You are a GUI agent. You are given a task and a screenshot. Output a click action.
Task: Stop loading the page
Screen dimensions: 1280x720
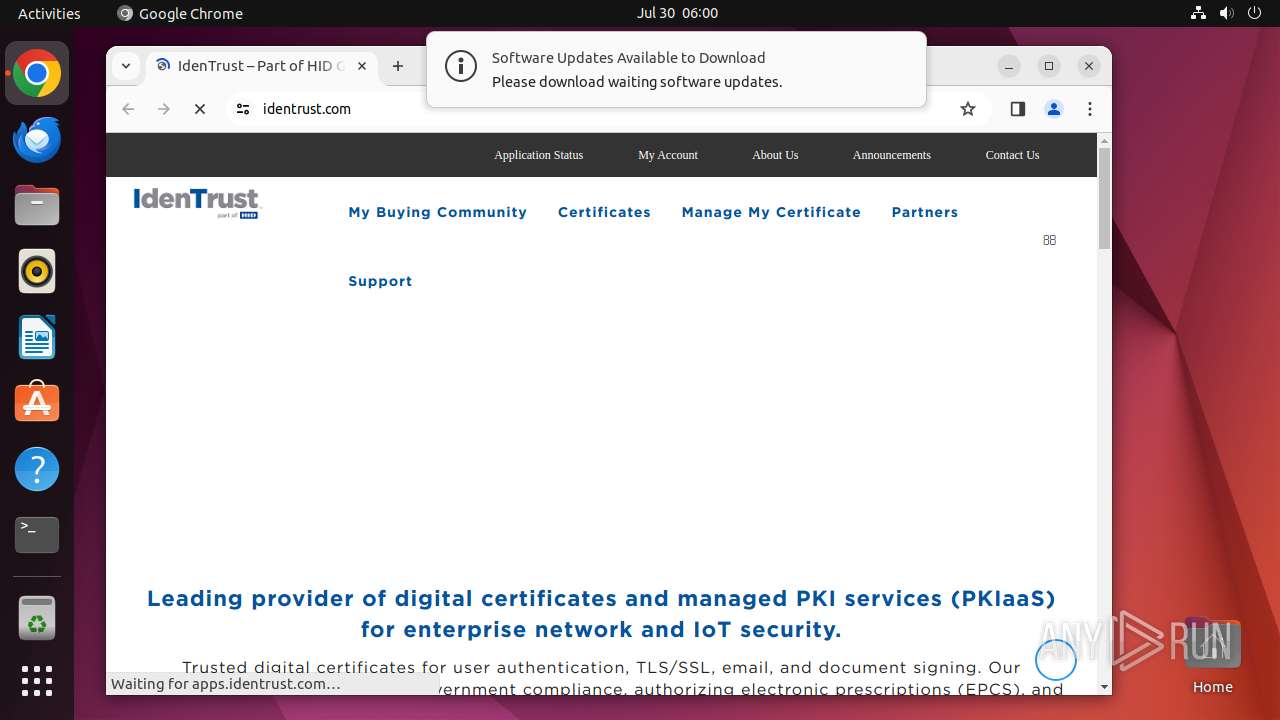[x=200, y=109]
